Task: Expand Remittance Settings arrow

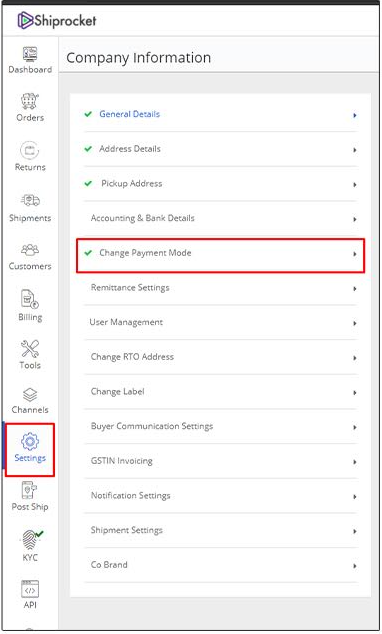Action: (x=355, y=289)
